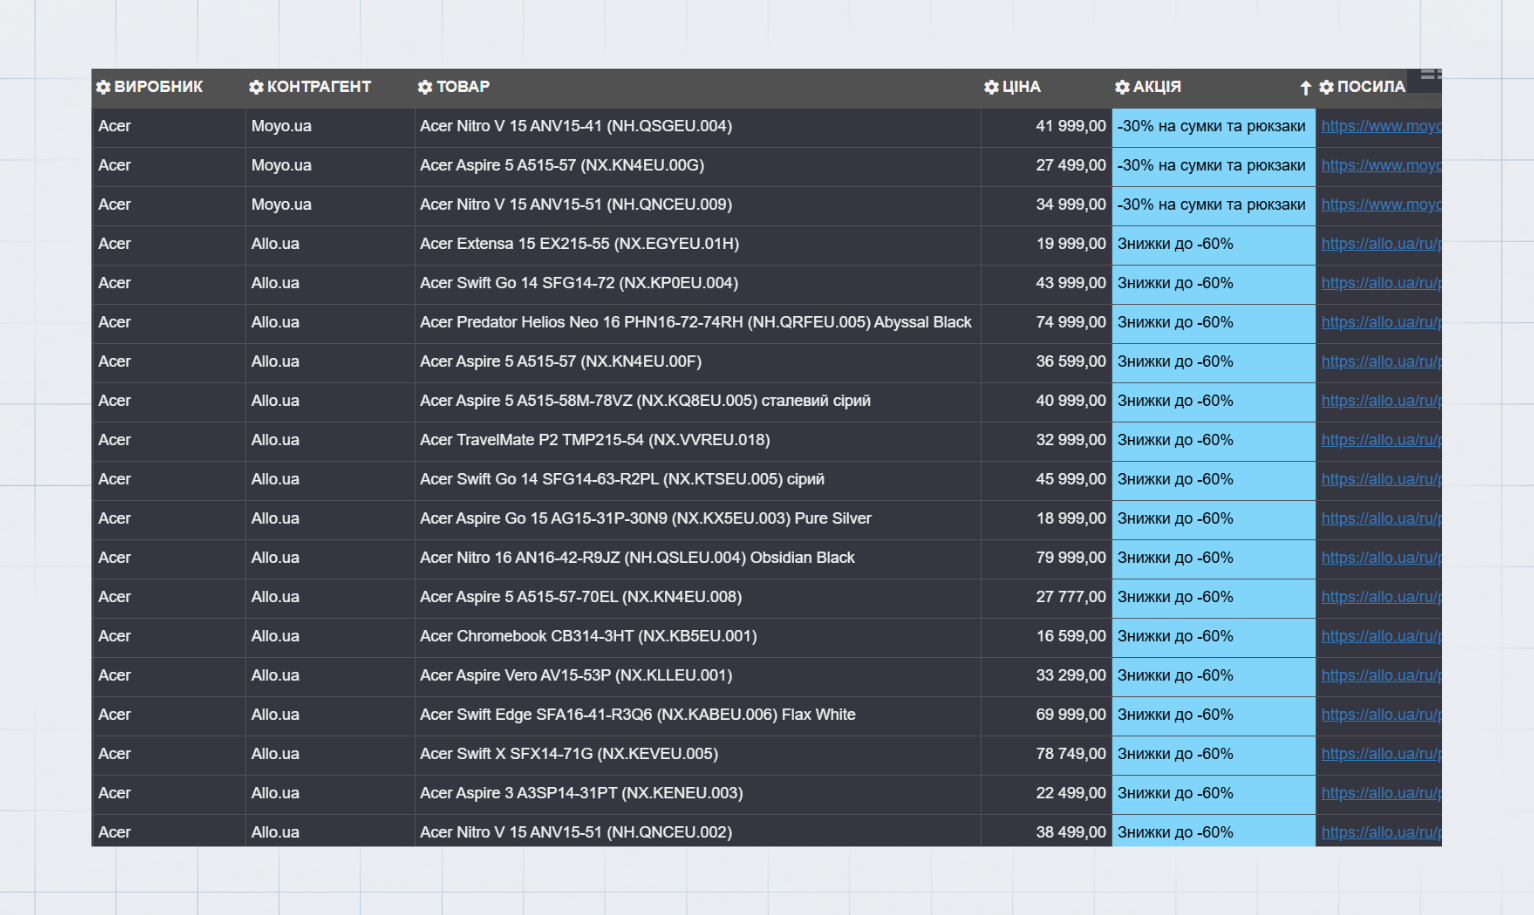Select price cell 22 499,00
This screenshot has width=1534, height=915.
pos(1046,793)
